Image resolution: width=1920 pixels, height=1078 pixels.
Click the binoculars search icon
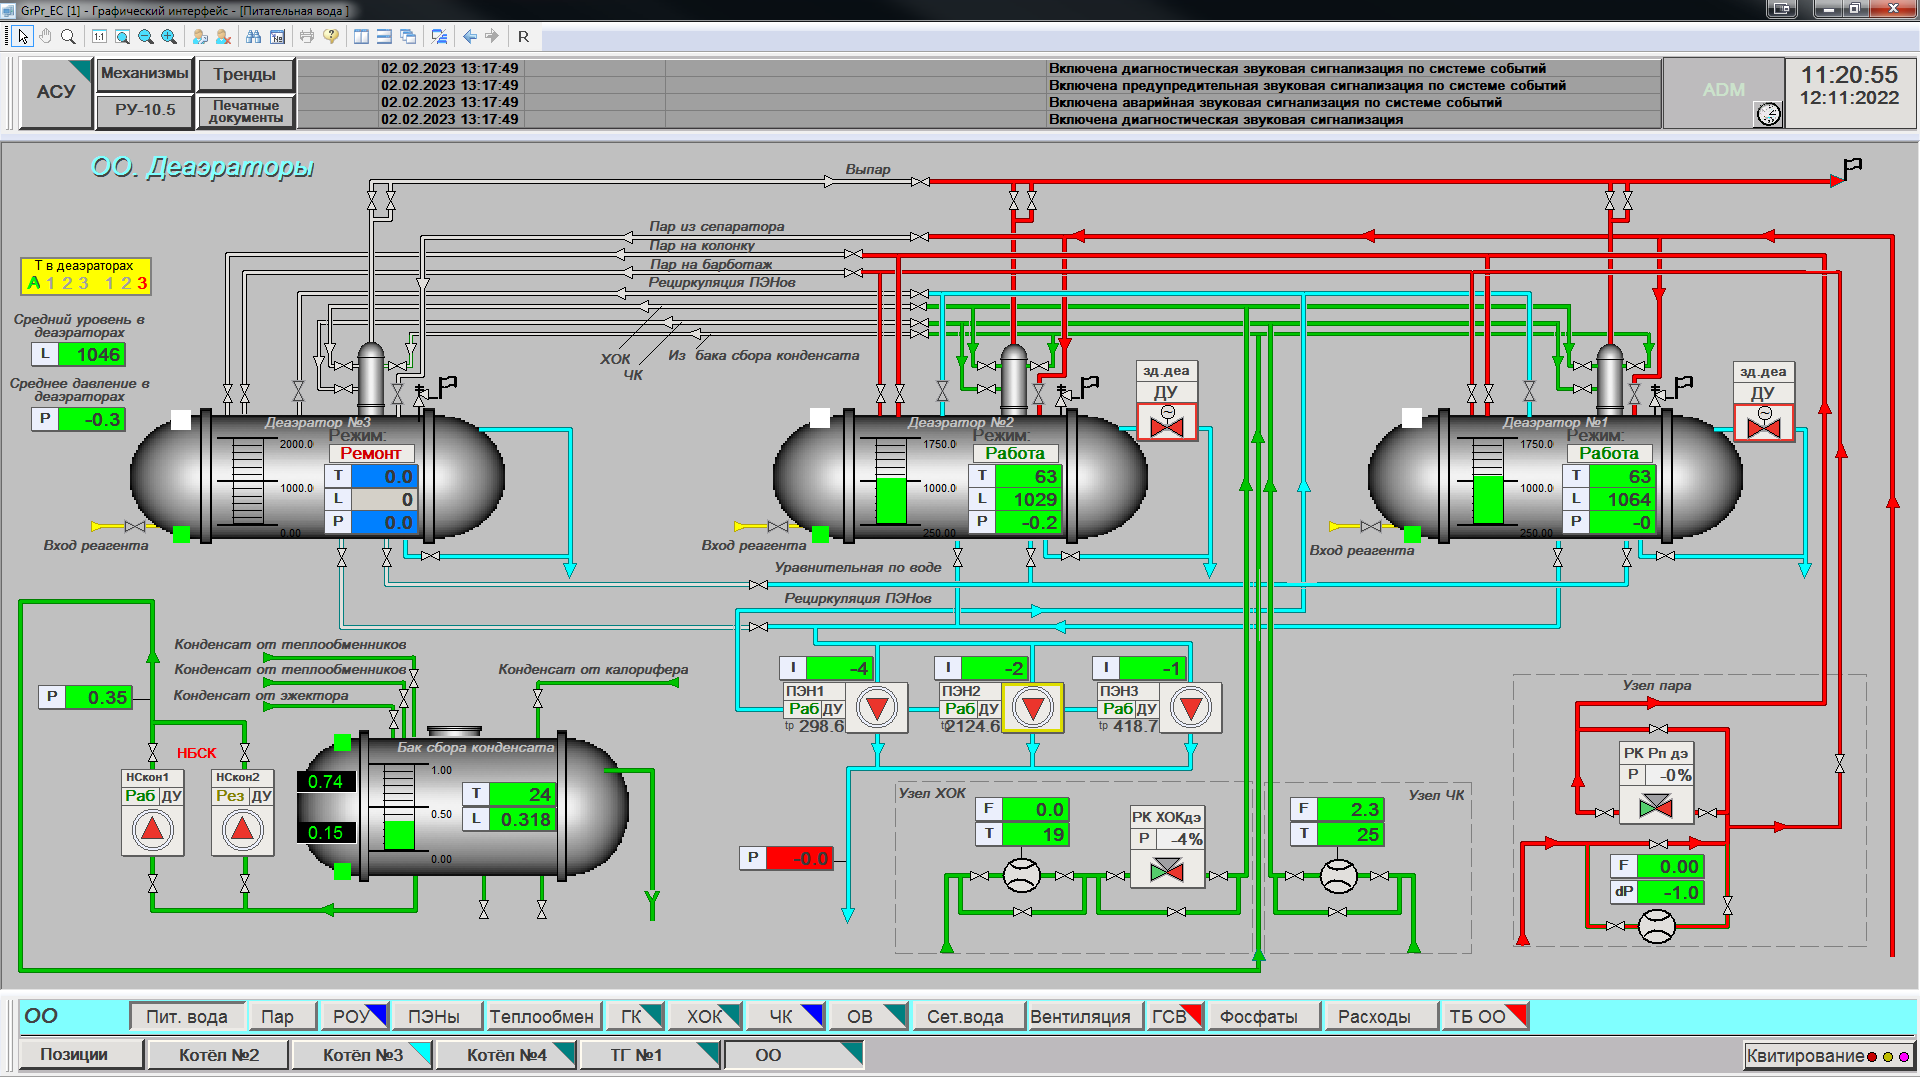coord(253,37)
